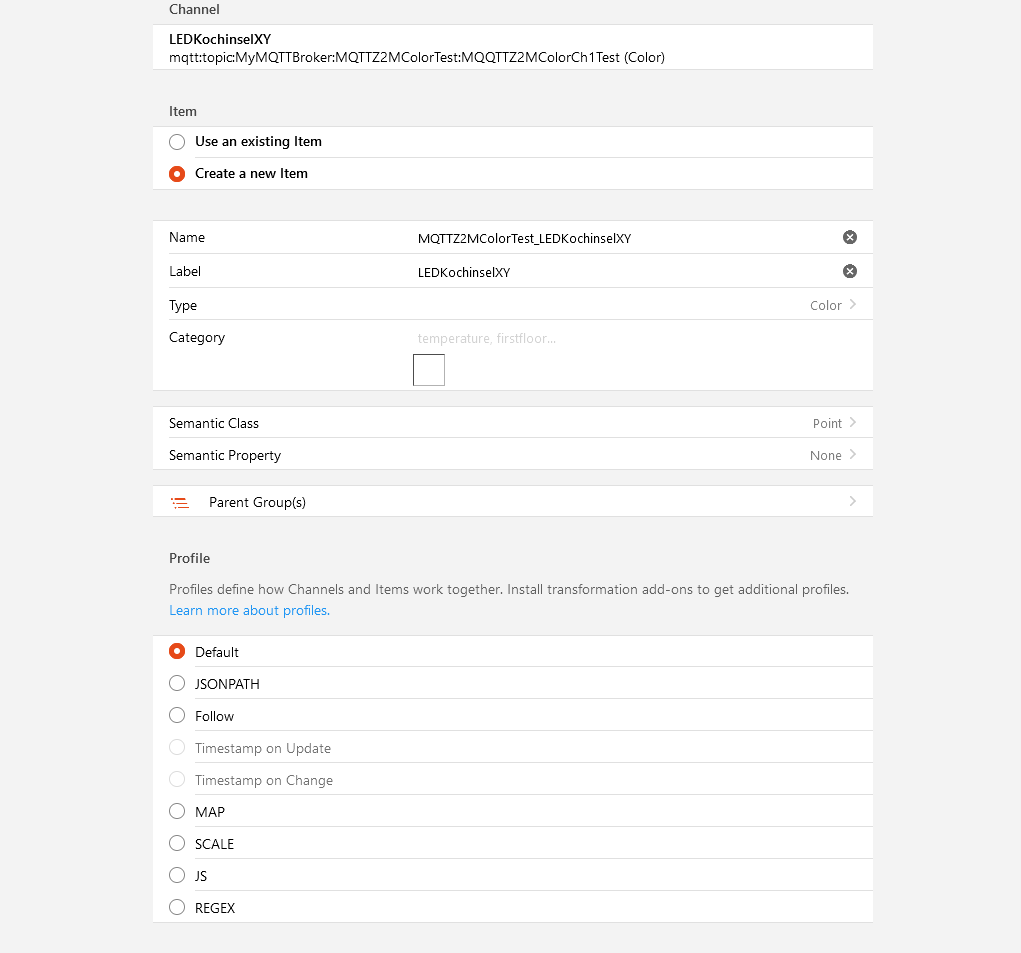Image resolution: width=1021 pixels, height=953 pixels.
Task: Open the Type selector showing Color
Action: [x=832, y=305]
